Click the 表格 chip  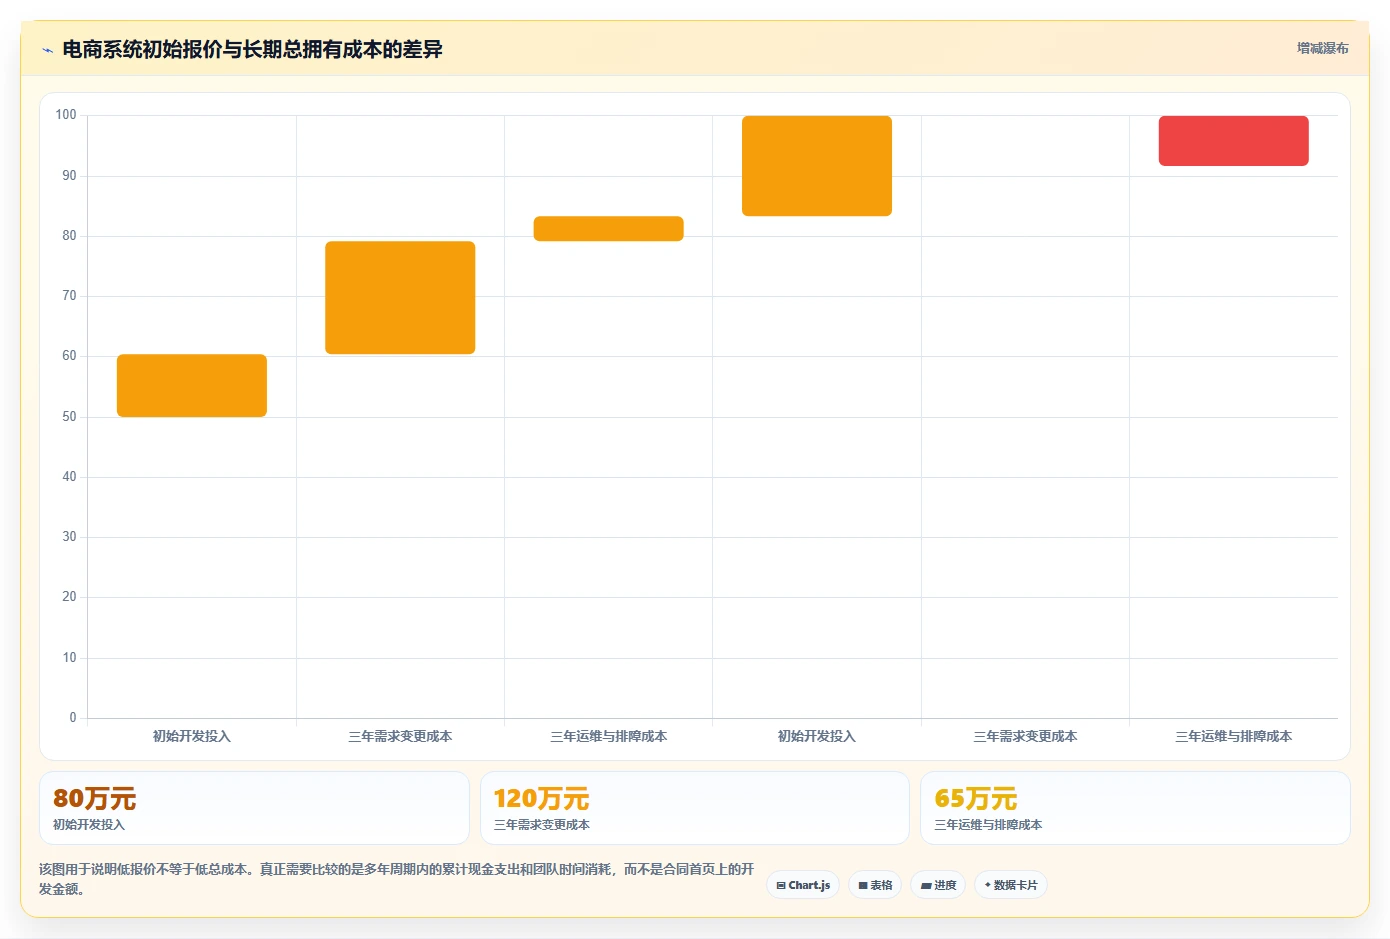875,885
